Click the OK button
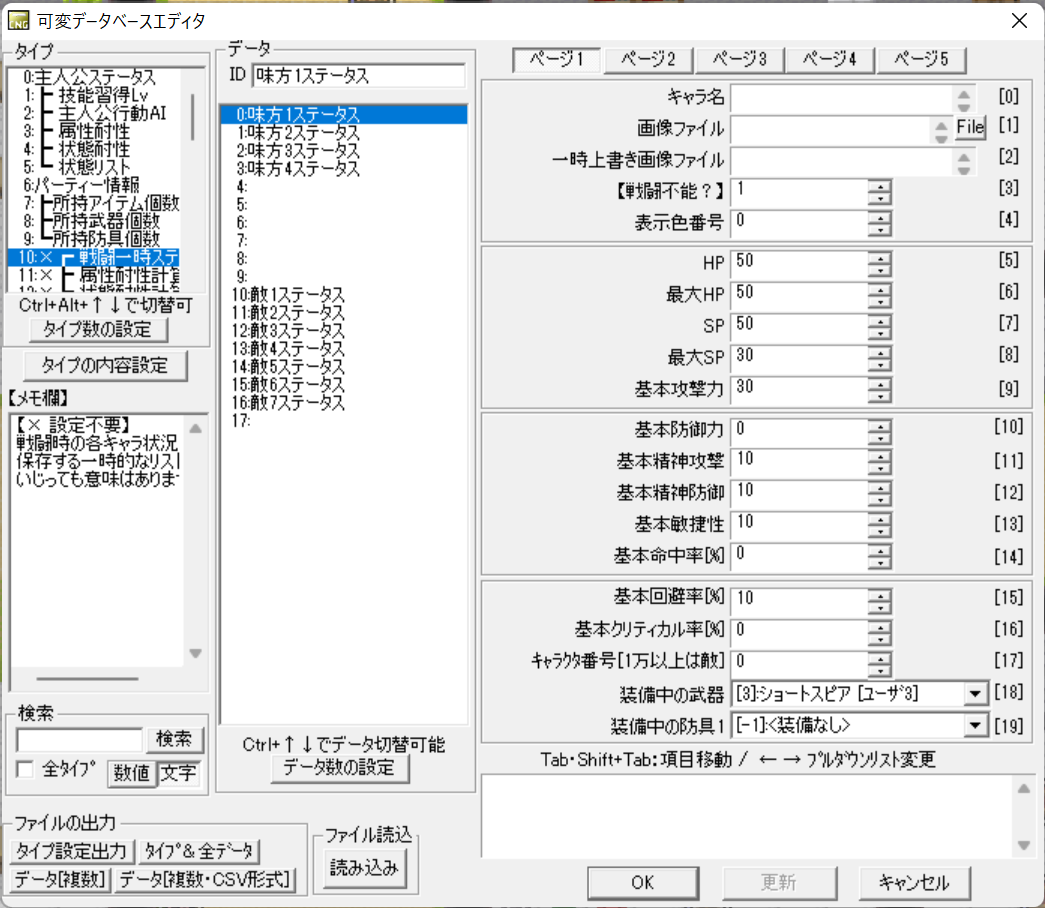Viewport: 1045px width, 908px height. [642, 883]
